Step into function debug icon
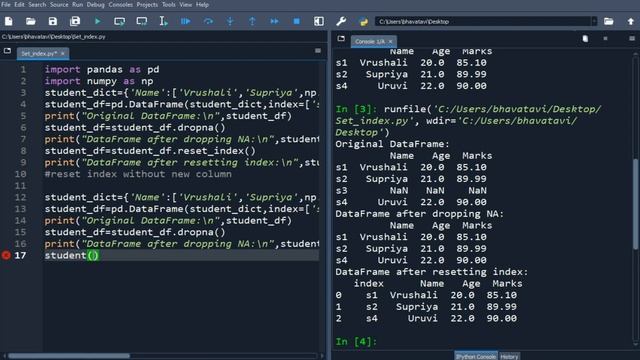The width and height of the screenshot is (640, 360). click(230, 21)
